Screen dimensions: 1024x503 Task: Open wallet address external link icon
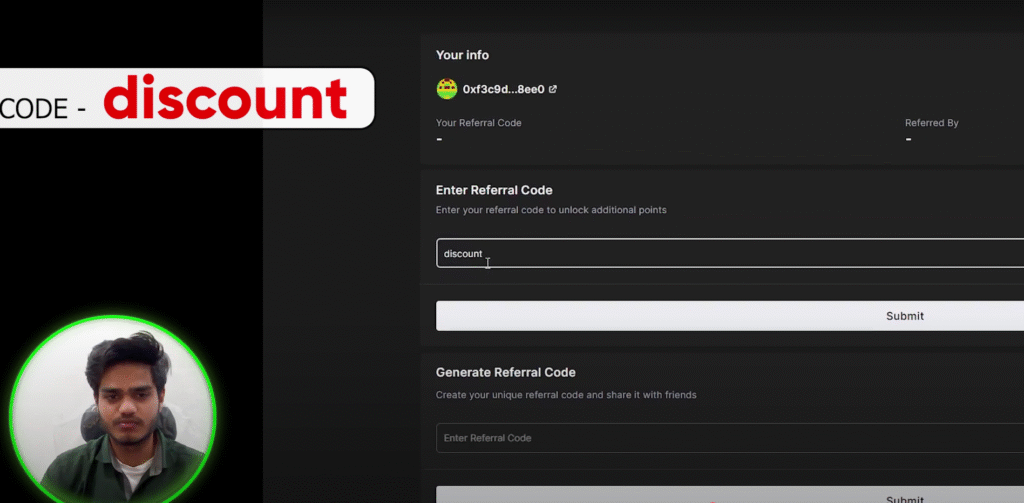[x=552, y=89]
